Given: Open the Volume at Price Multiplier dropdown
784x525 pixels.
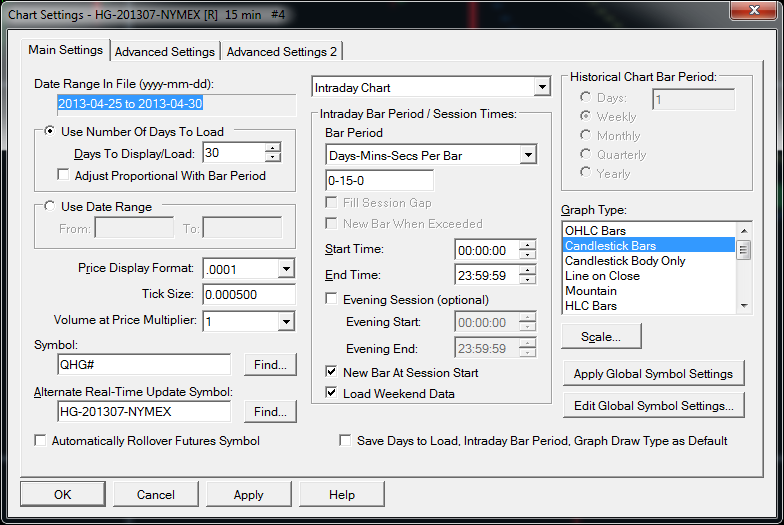Looking at the screenshot, I should coord(286,322).
